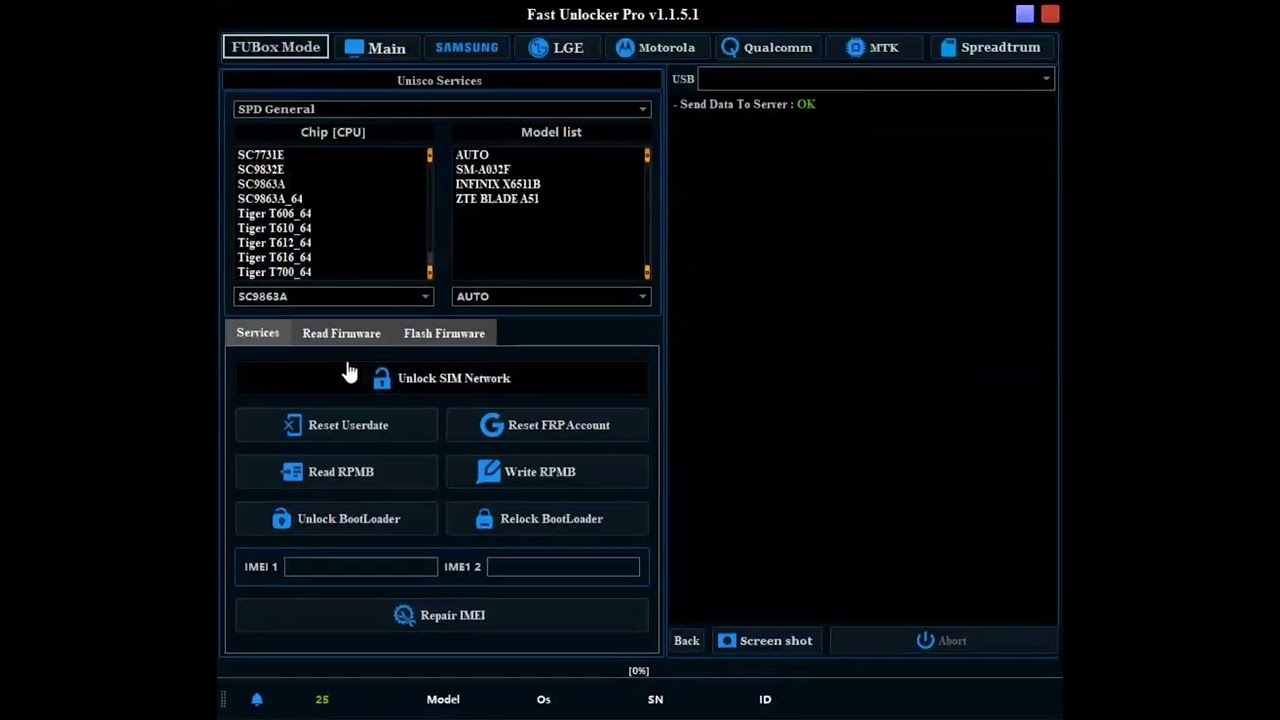Switch to the SAMSUNG tab
1280x720 pixels.
[466, 48]
